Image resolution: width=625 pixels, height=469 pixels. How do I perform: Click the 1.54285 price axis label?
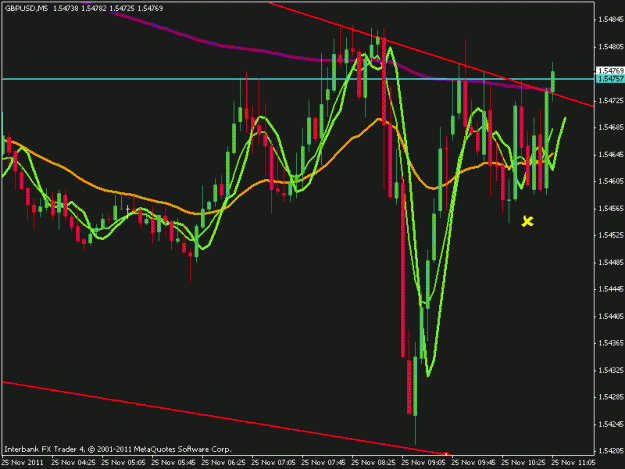611,397
